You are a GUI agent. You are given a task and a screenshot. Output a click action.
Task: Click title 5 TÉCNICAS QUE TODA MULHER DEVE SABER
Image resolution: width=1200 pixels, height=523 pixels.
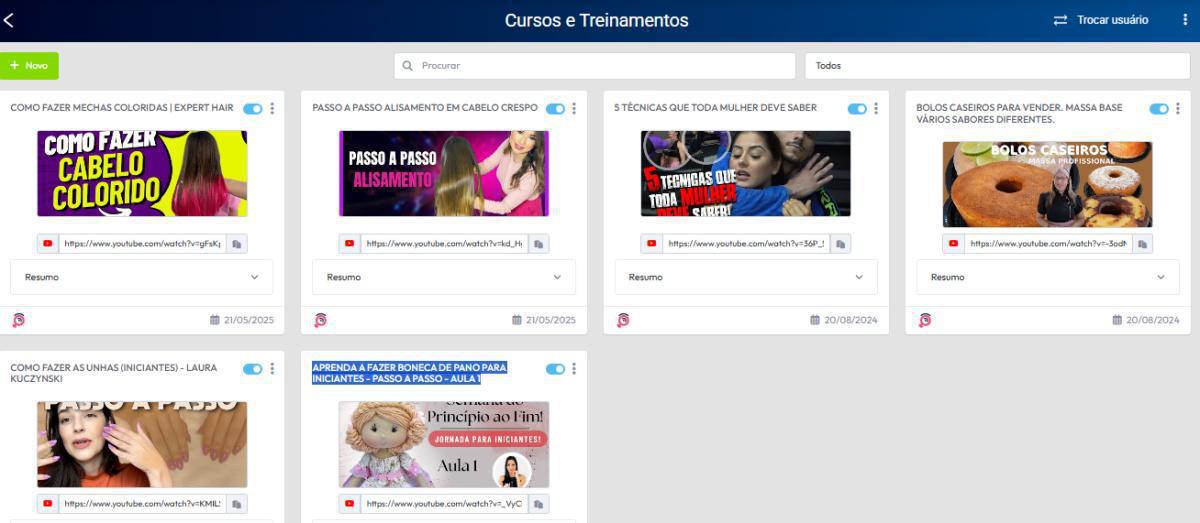pyautogui.click(x=716, y=108)
